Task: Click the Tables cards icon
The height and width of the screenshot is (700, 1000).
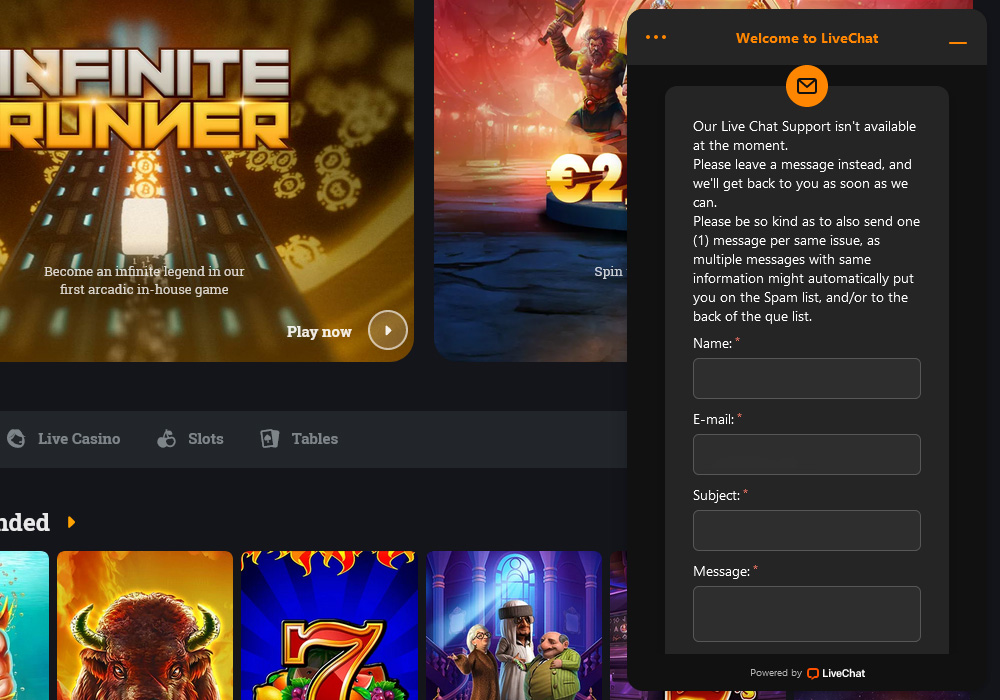Action: [x=270, y=439]
